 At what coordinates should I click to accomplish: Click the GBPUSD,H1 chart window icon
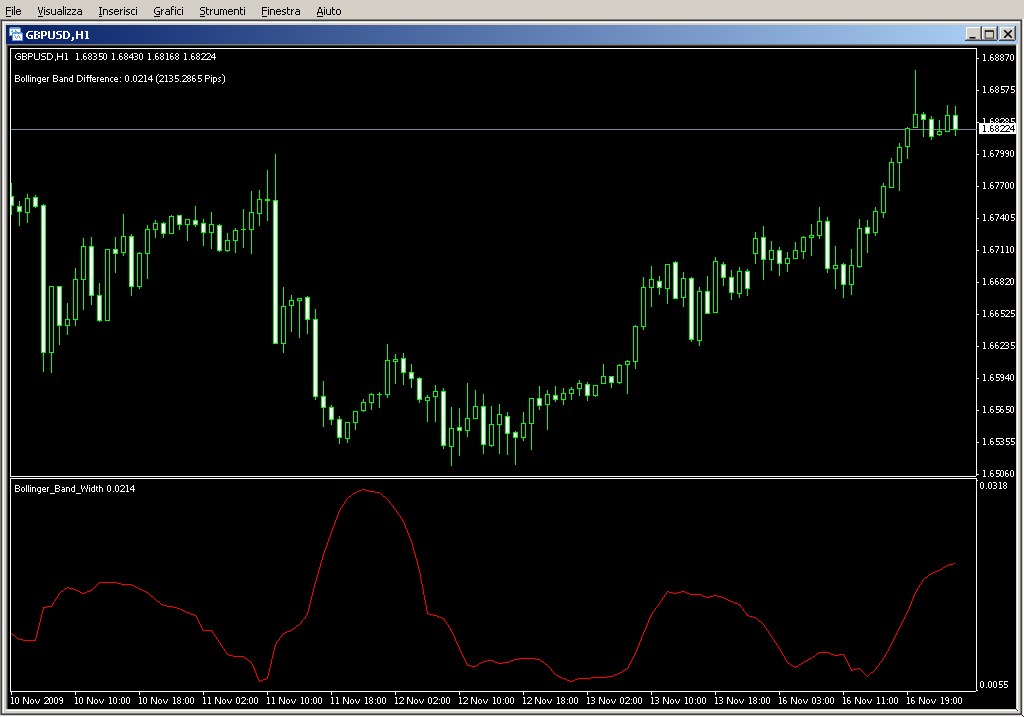16,35
